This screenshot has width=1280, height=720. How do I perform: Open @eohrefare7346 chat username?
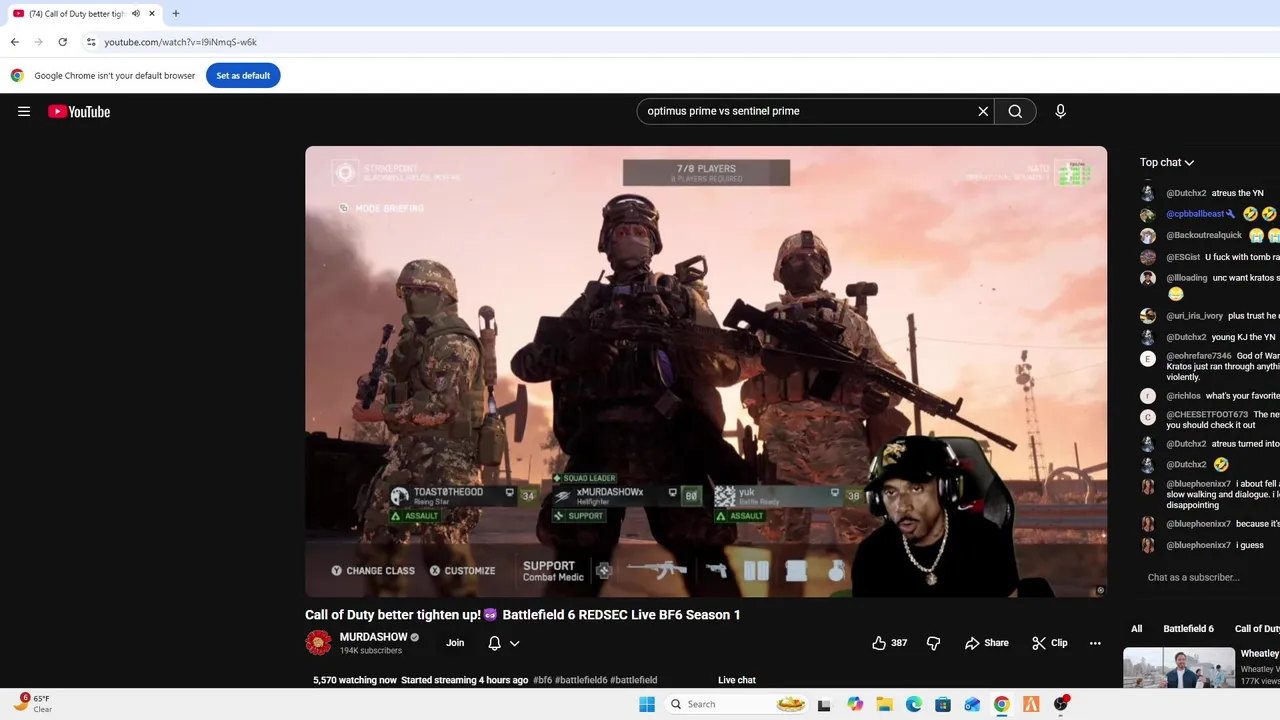click(x=1198, y=356)
